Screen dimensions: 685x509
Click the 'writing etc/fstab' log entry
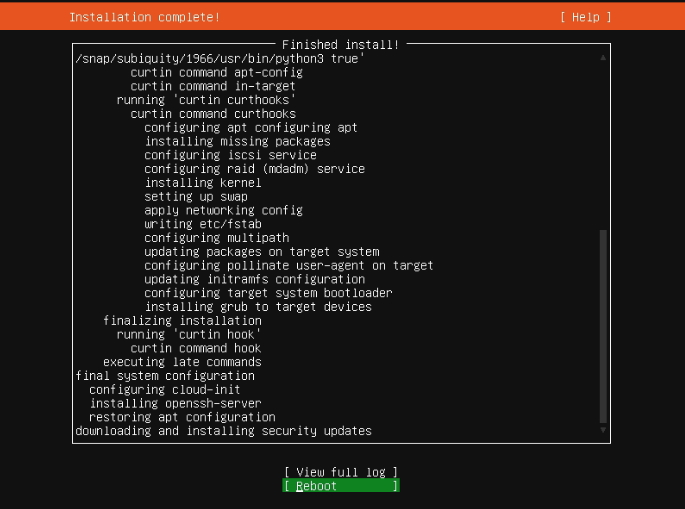[203, 224]
